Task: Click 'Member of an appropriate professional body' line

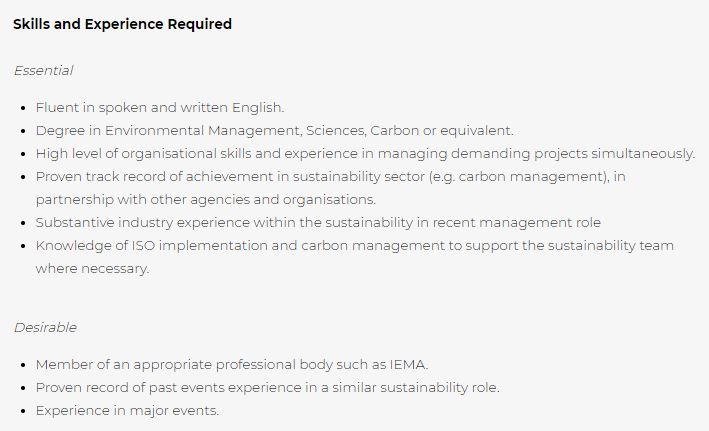Action: tap(232, 365)
